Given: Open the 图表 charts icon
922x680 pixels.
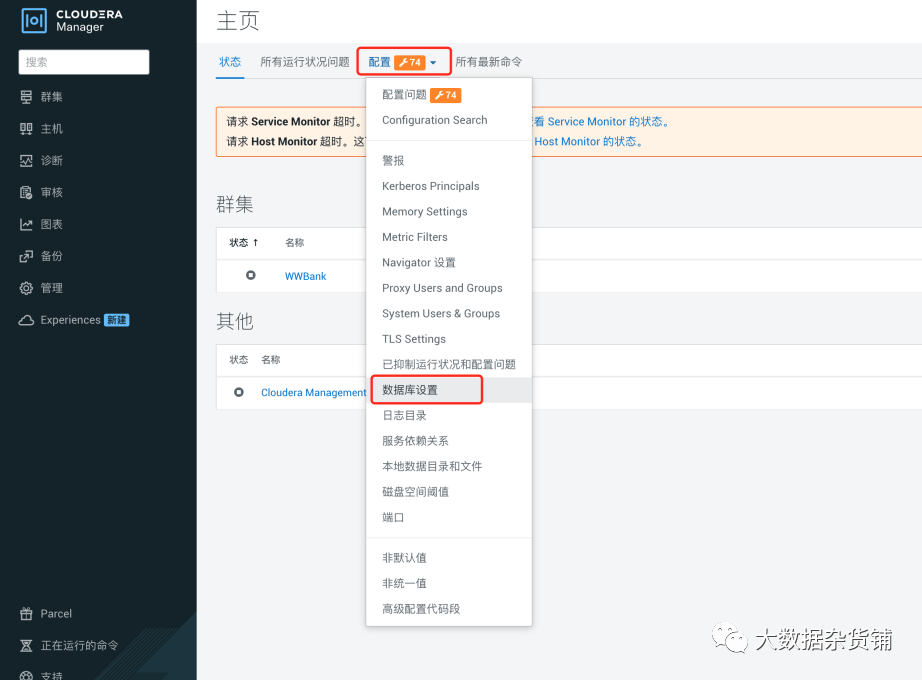Looking at the screenshot, I should click(26, 224).
